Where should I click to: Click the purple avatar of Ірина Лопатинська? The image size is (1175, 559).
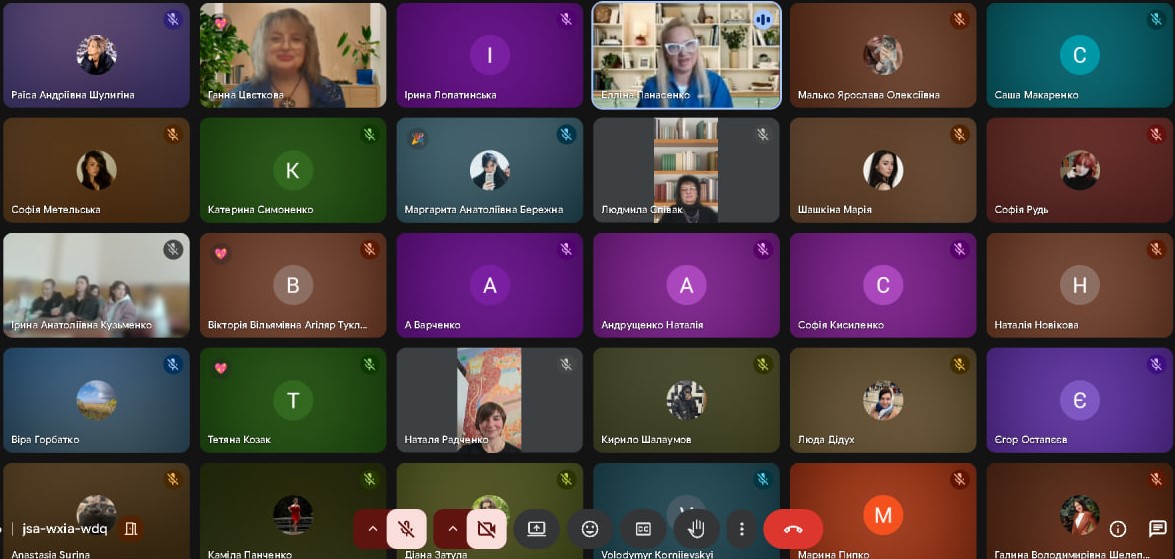tap(489, 55)
